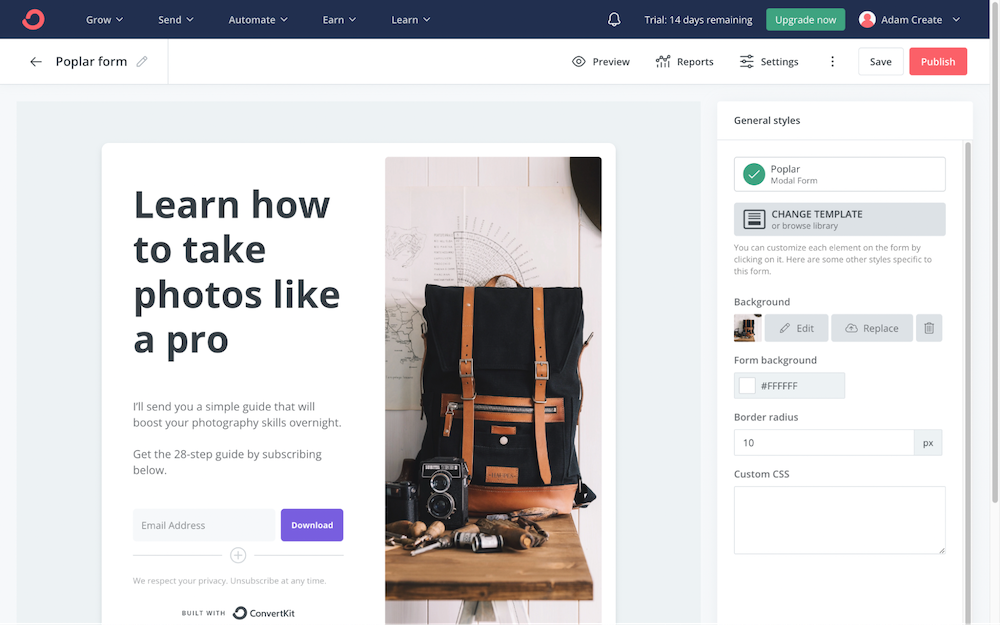Click the Change Template button
Viewport: 1000px width, 625px height.
pyautogui.click(x=839, y=219)
